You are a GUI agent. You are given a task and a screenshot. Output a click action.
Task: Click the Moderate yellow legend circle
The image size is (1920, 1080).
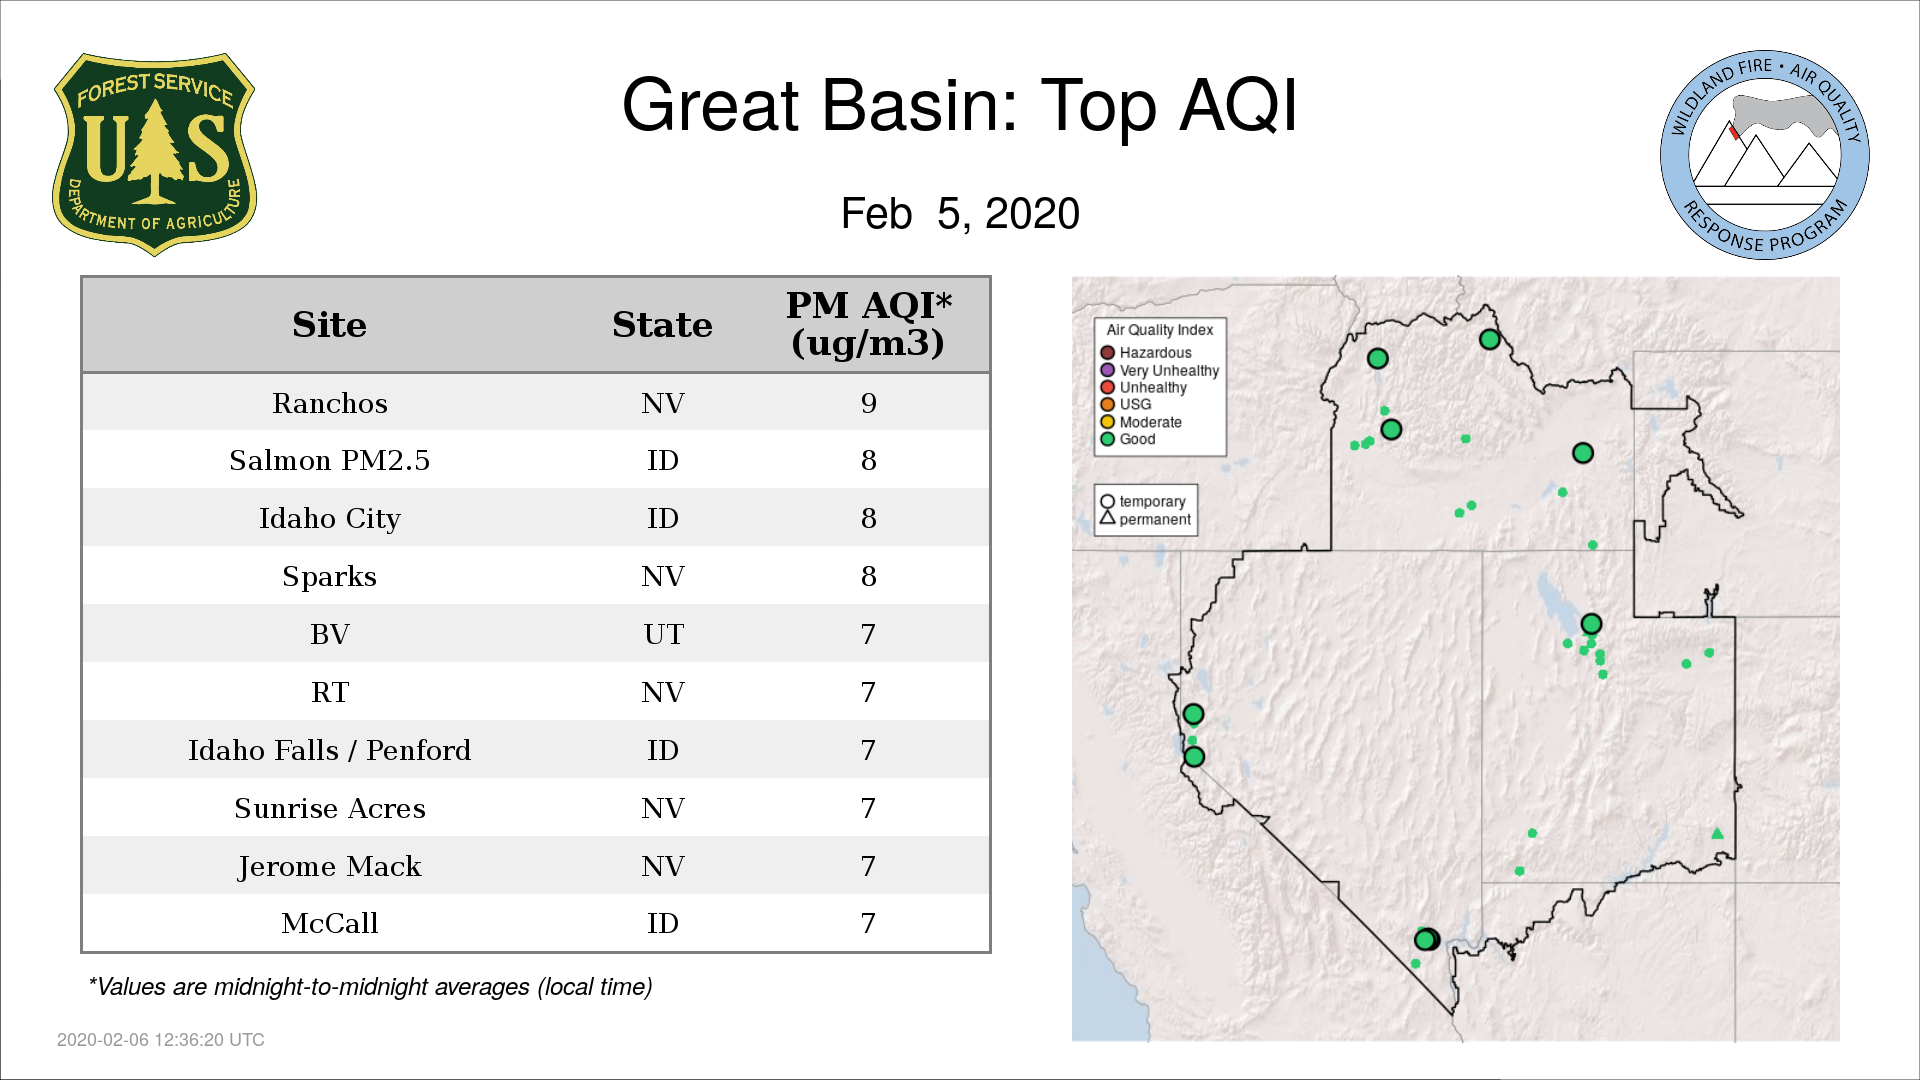pos(1108,422)
